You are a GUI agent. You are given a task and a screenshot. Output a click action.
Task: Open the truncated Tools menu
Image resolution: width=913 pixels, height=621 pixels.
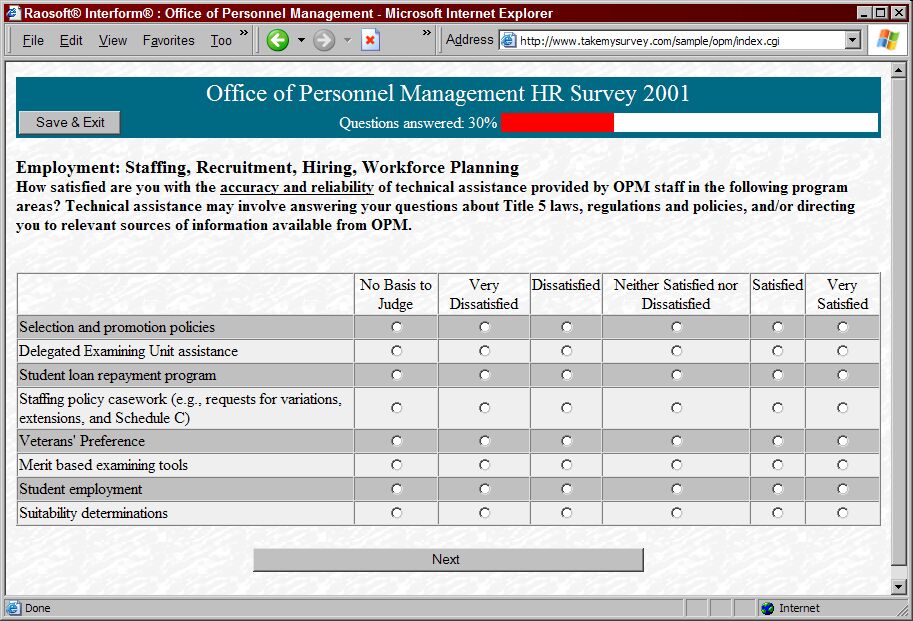(221, 40)
